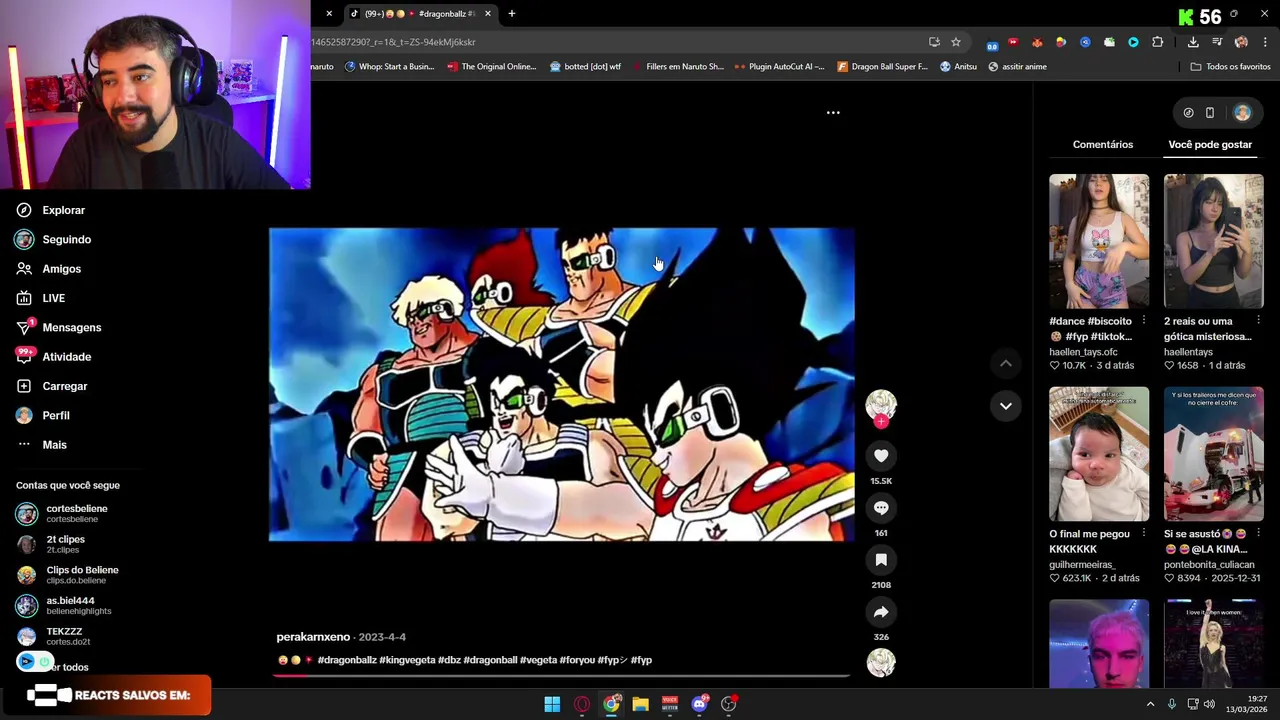This screenshot has height=720, width=1280.
Task: Close the #dragonballz TikTok browser tab
Action: pos(488,14)
